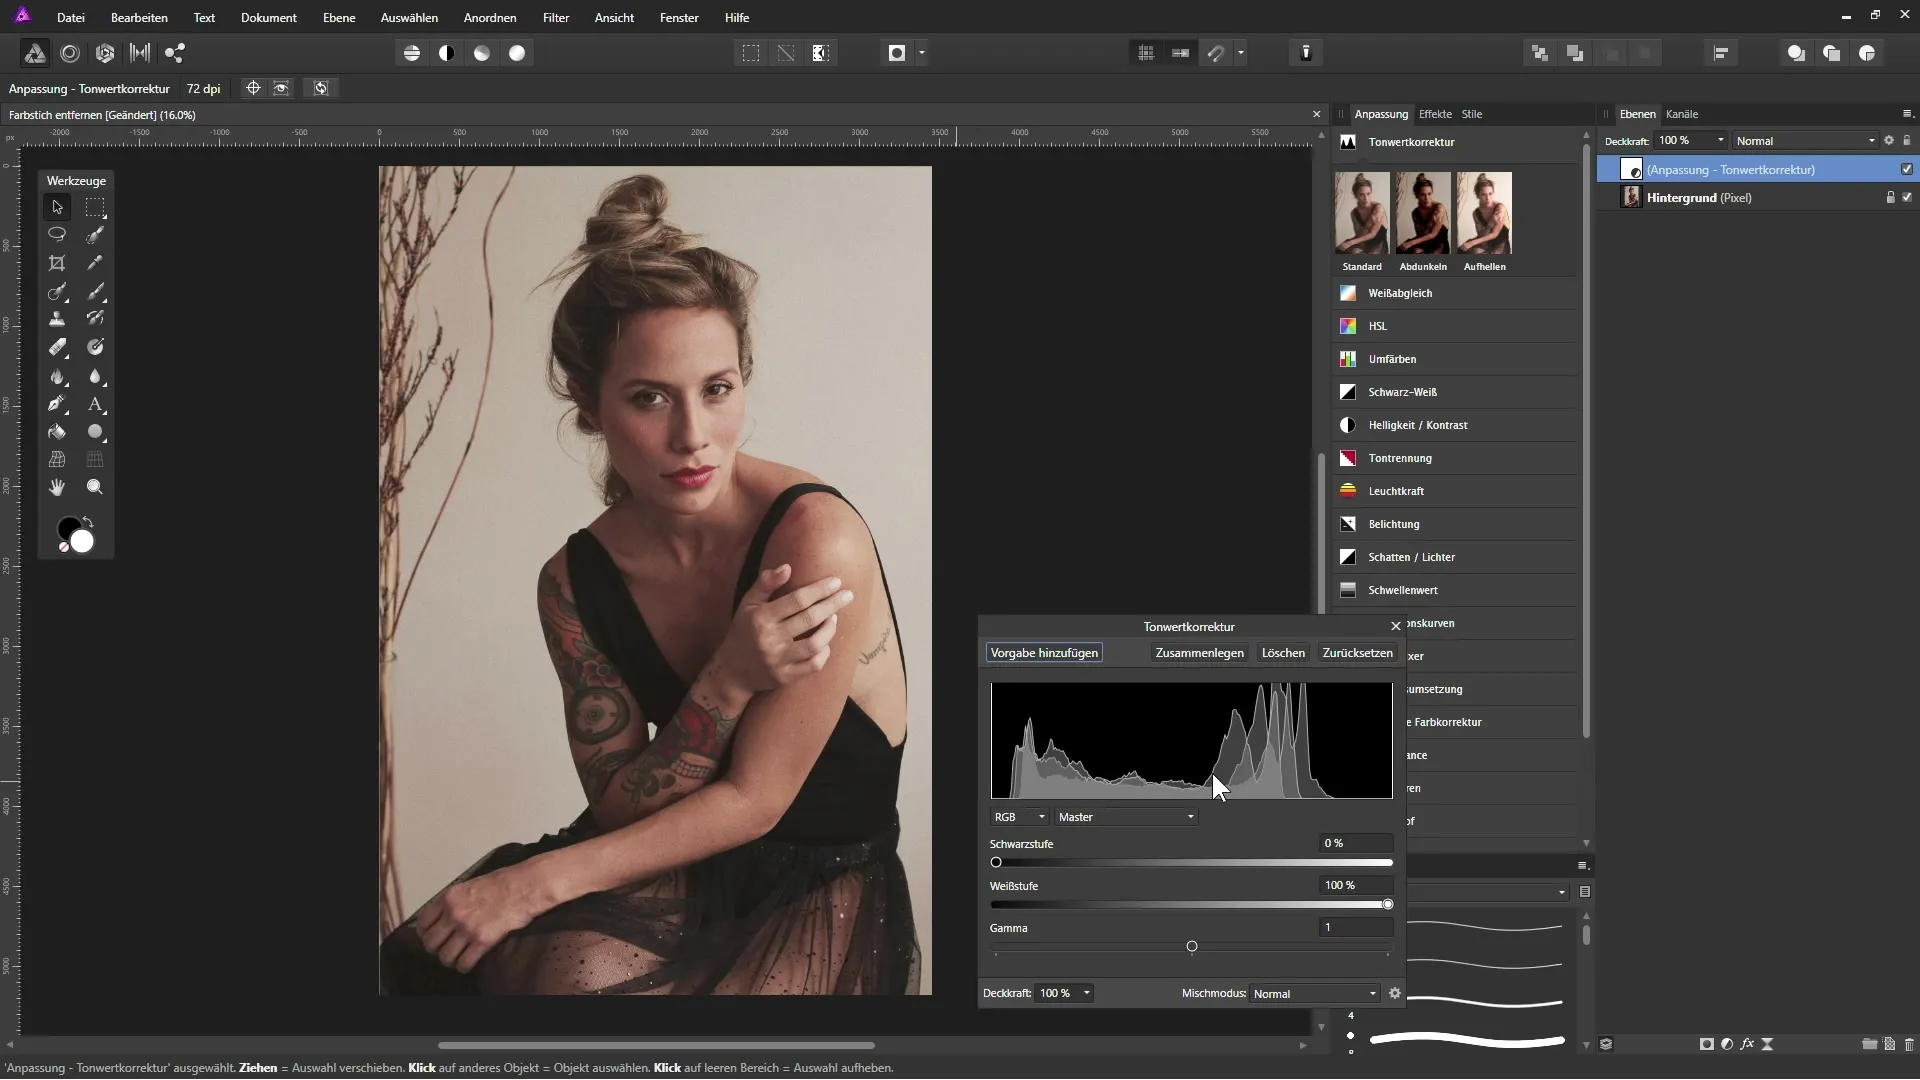This screenshot has width=1920, height=1080.
Task: Select the artistic Text tool
Action: coord(95,404)
